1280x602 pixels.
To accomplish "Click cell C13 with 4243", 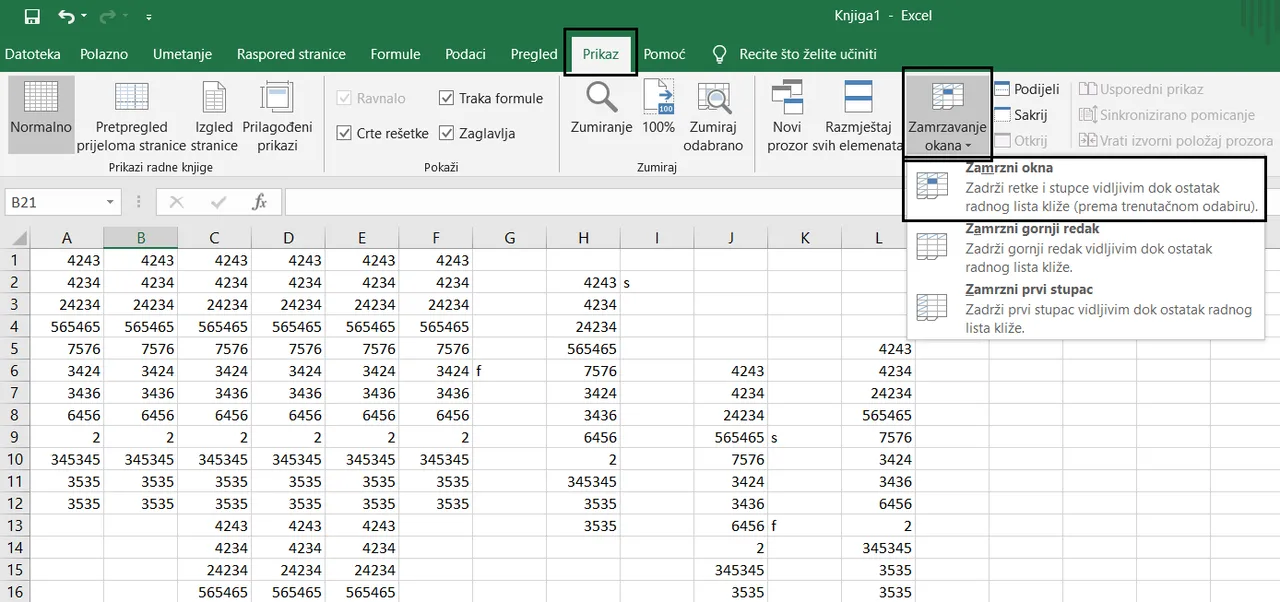I will pyautogui.click(x=215, y=525).
